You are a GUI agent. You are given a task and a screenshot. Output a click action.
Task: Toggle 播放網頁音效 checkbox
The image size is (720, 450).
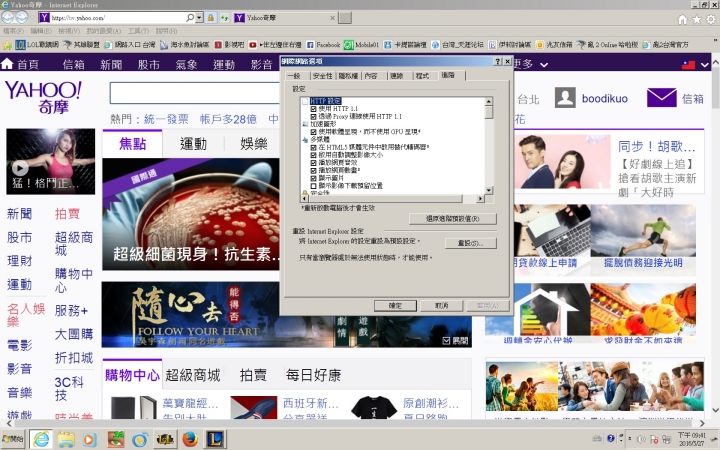coord(314,163)
